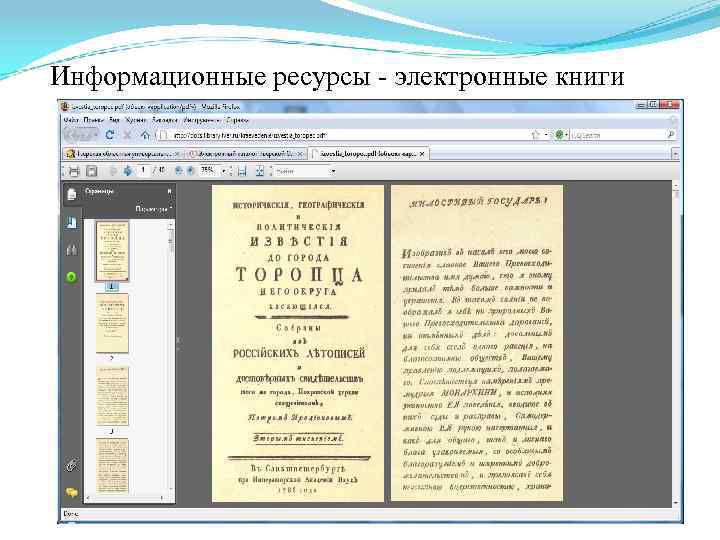Bookmark the page with the star icon

[x=535, y=135]
